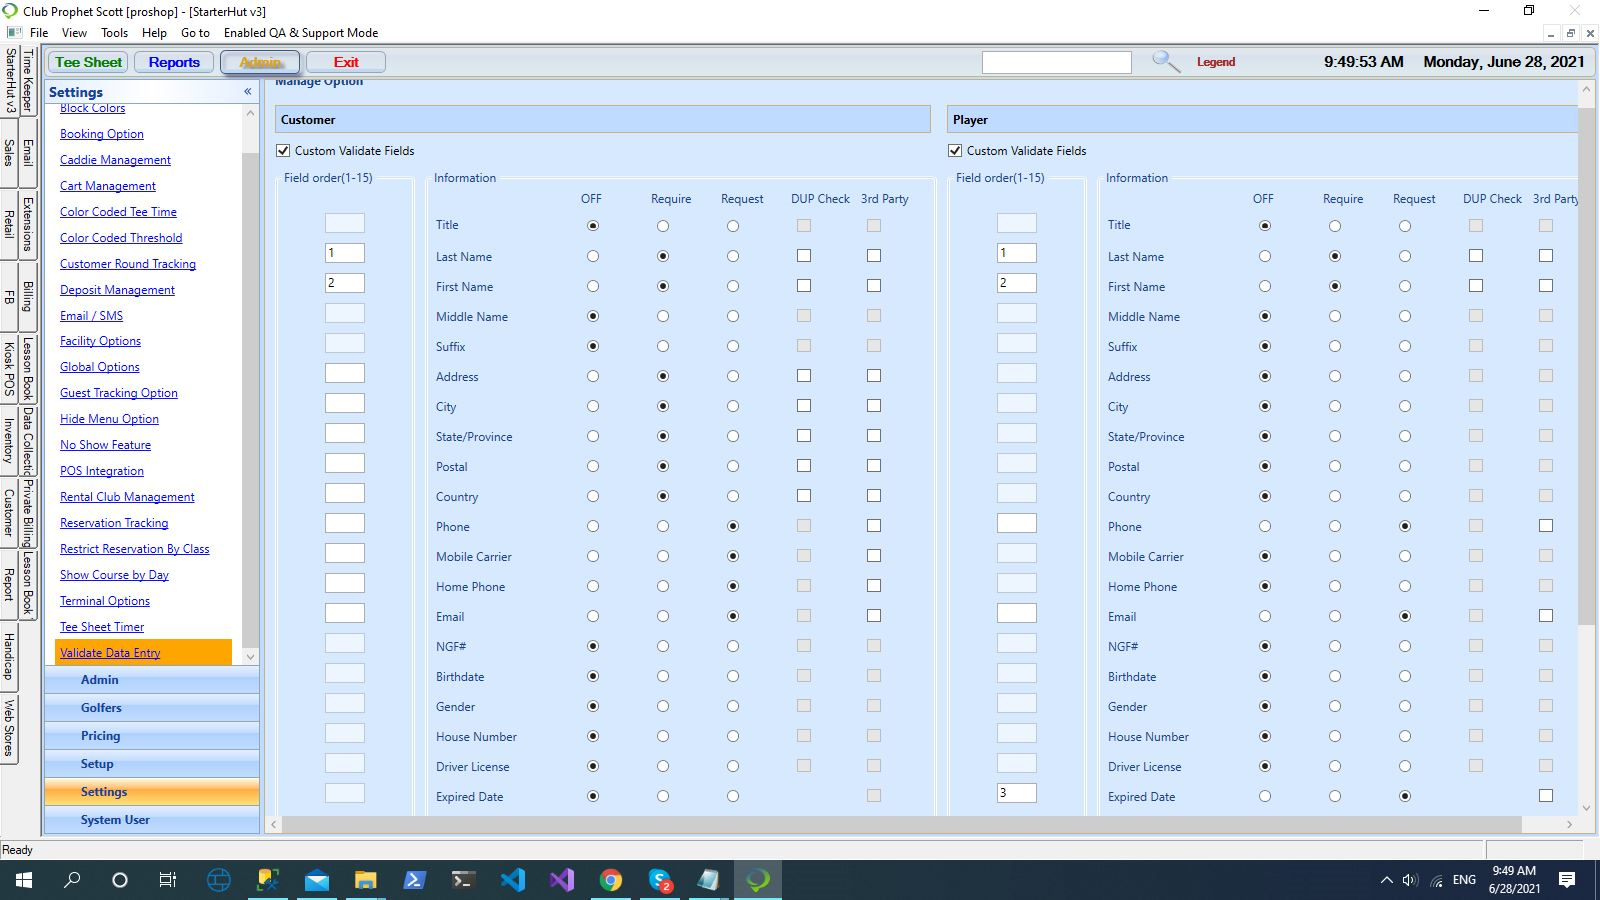Click the horizontal scrollbar at bottom
This screenshot has width=1600, height=900.
pos(900,825)
